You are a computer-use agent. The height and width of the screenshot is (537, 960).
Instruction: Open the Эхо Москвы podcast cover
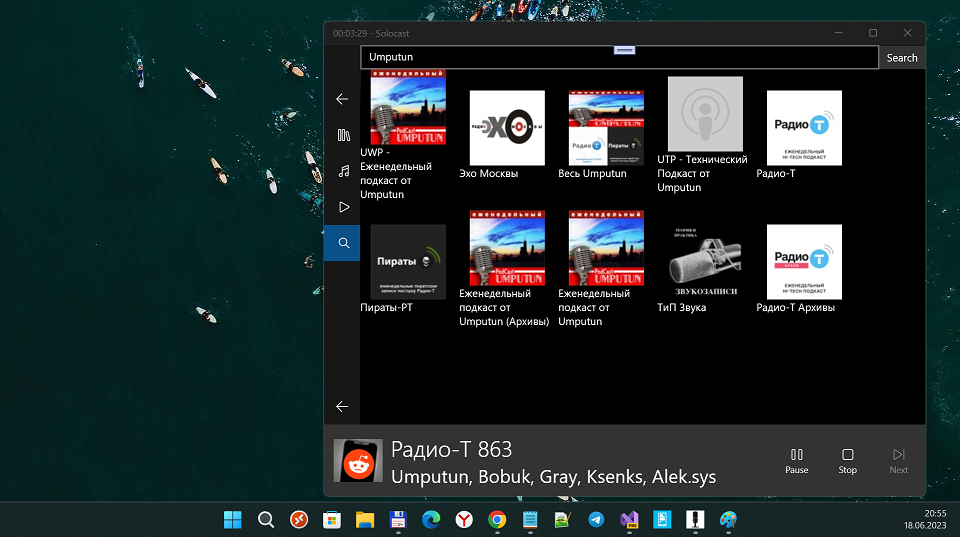coord(507,128)
